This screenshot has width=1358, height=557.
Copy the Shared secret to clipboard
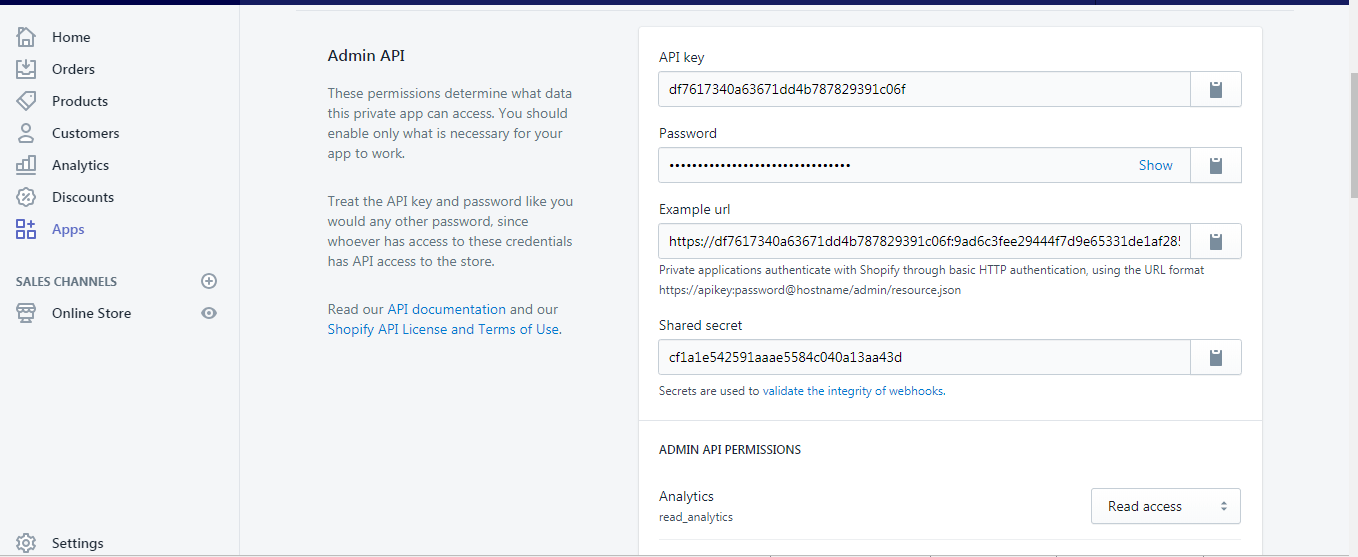(1216, 357)
